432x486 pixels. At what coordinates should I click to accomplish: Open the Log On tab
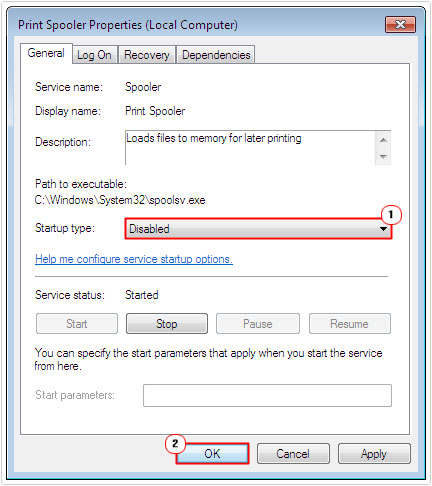94,55
